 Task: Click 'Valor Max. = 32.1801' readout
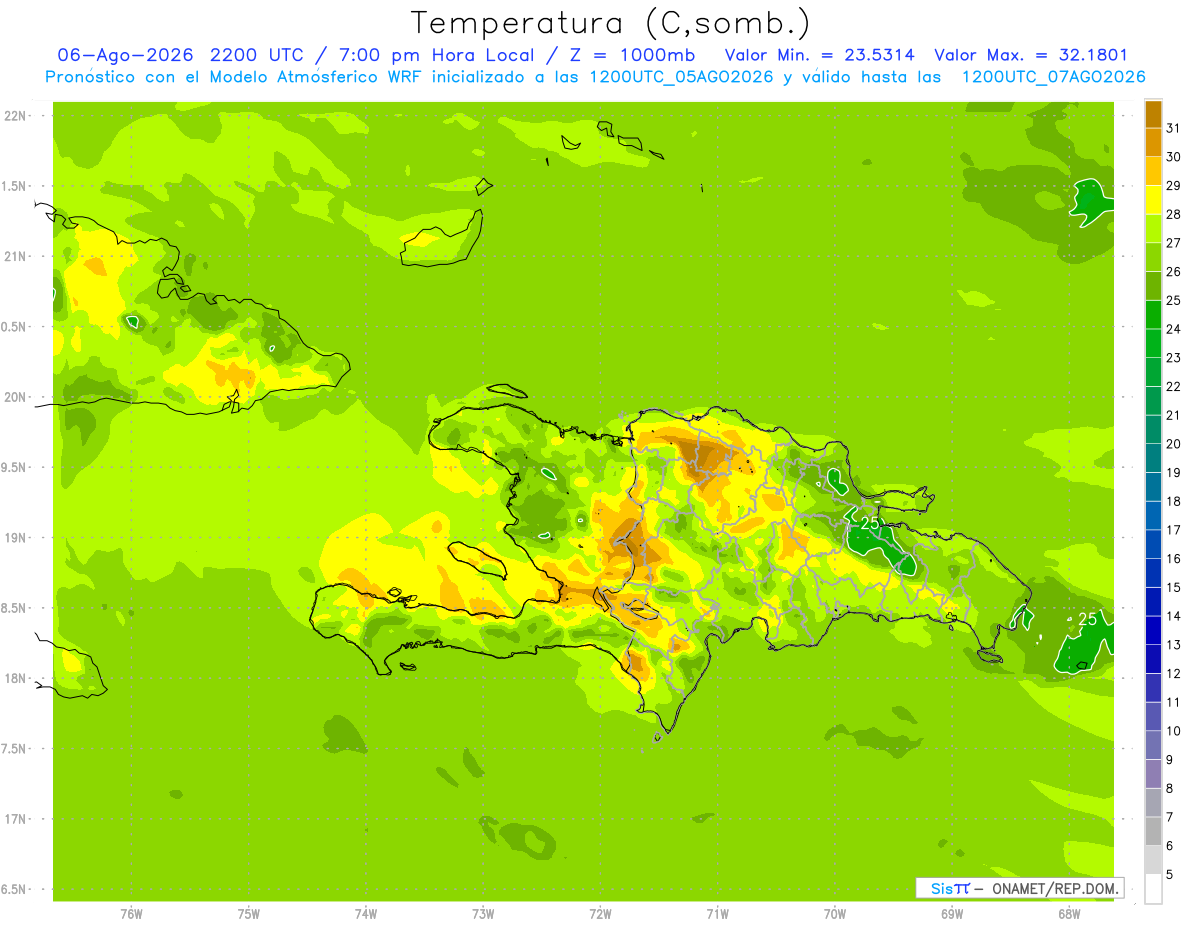pos(1030,55)
